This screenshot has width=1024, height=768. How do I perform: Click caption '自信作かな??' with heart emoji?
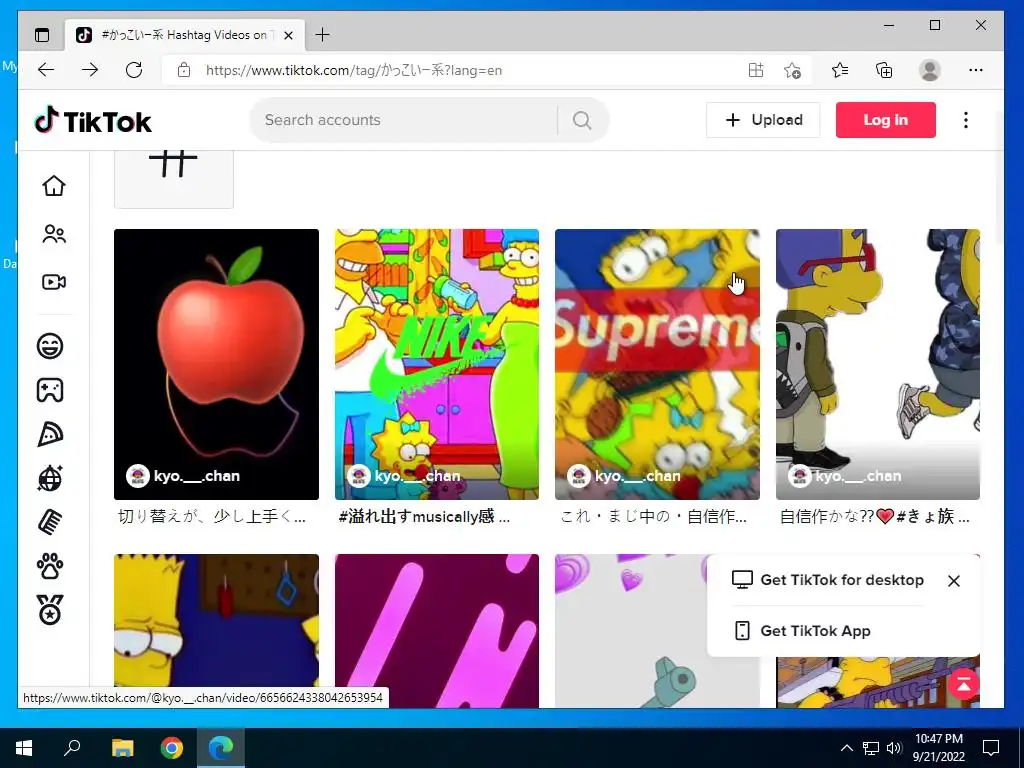coord(875,517)
